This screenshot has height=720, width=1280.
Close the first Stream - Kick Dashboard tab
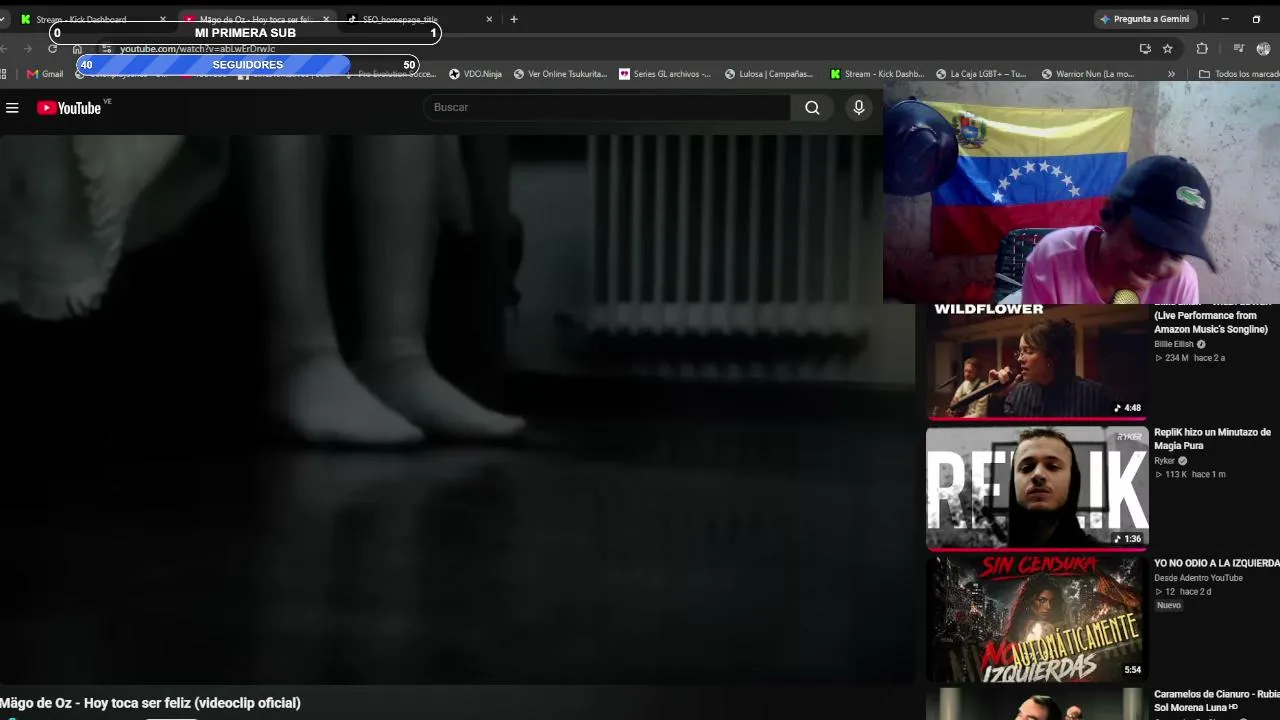(163, 19)
